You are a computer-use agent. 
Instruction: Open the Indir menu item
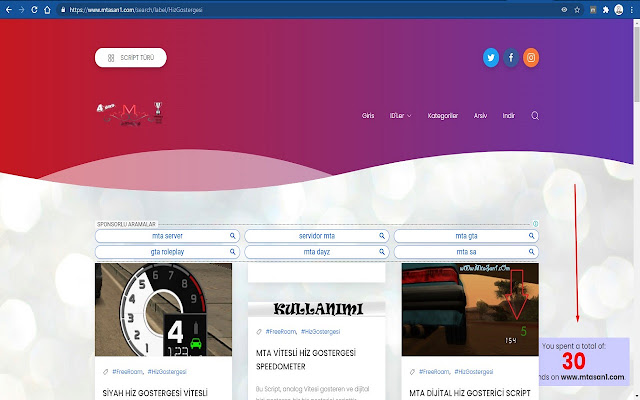point(508,116)
